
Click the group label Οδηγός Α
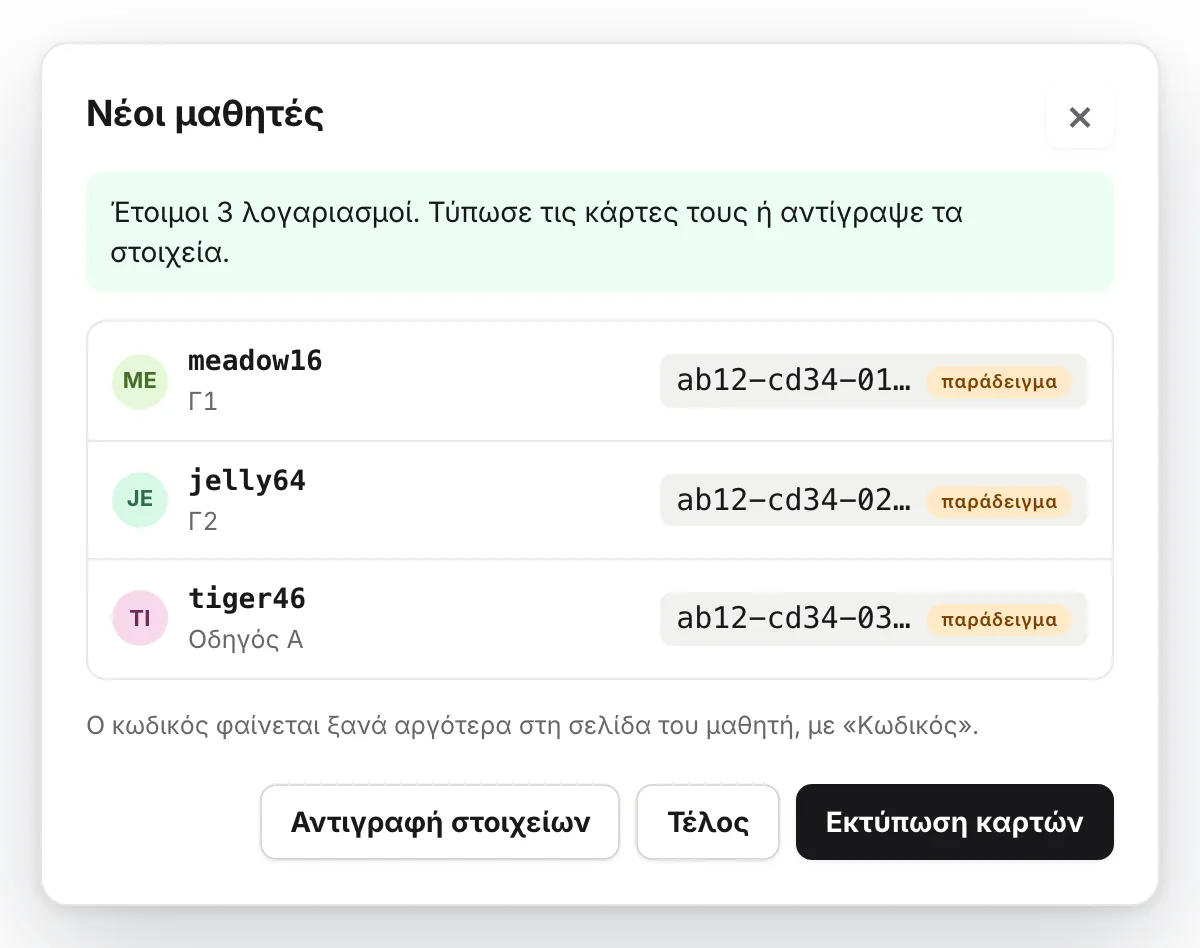click(246, 639)
